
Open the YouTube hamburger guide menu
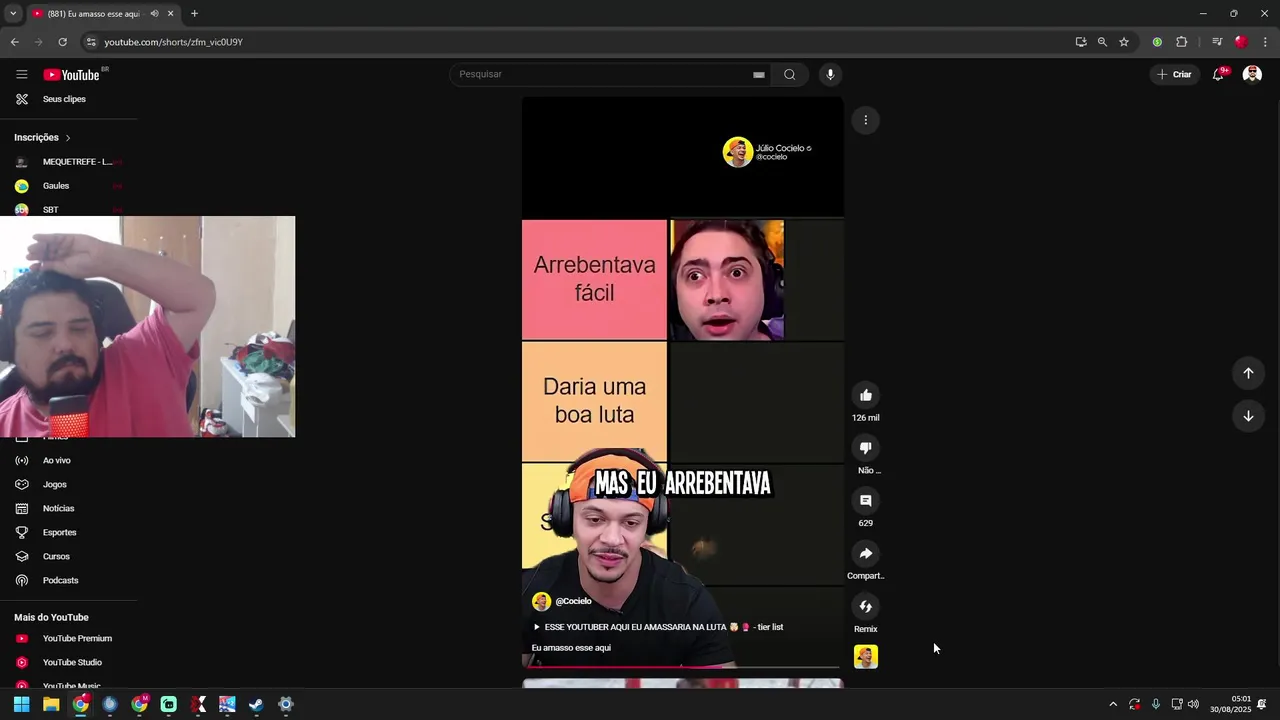pos(21,74)
